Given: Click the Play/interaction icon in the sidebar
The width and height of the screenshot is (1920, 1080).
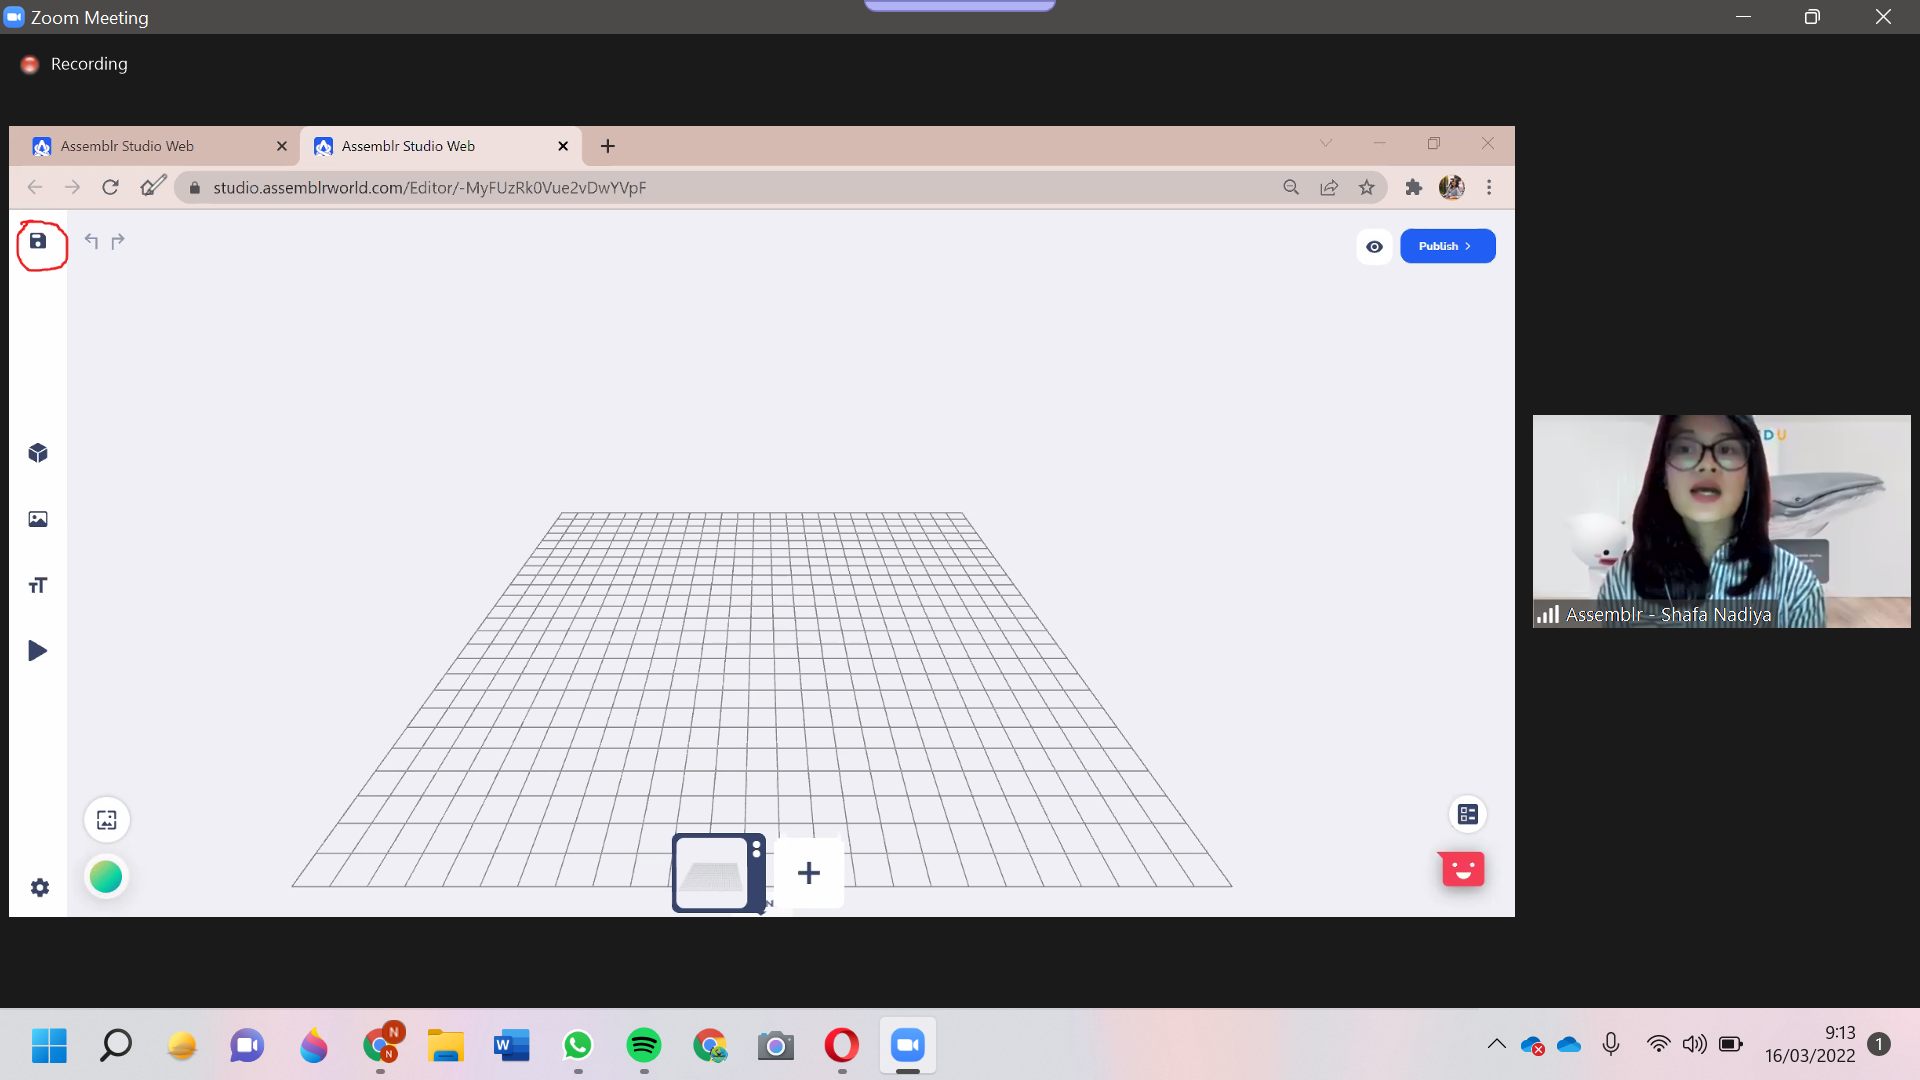Looking at the screenshot, I should [x=38, y=650].
